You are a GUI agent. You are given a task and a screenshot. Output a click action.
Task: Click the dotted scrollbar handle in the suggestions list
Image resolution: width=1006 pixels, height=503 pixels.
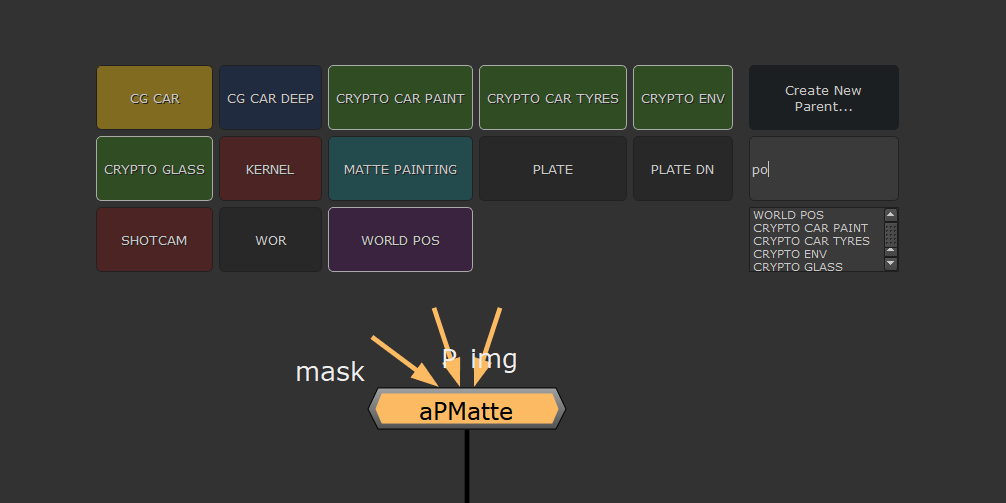[x=891, y=233]
